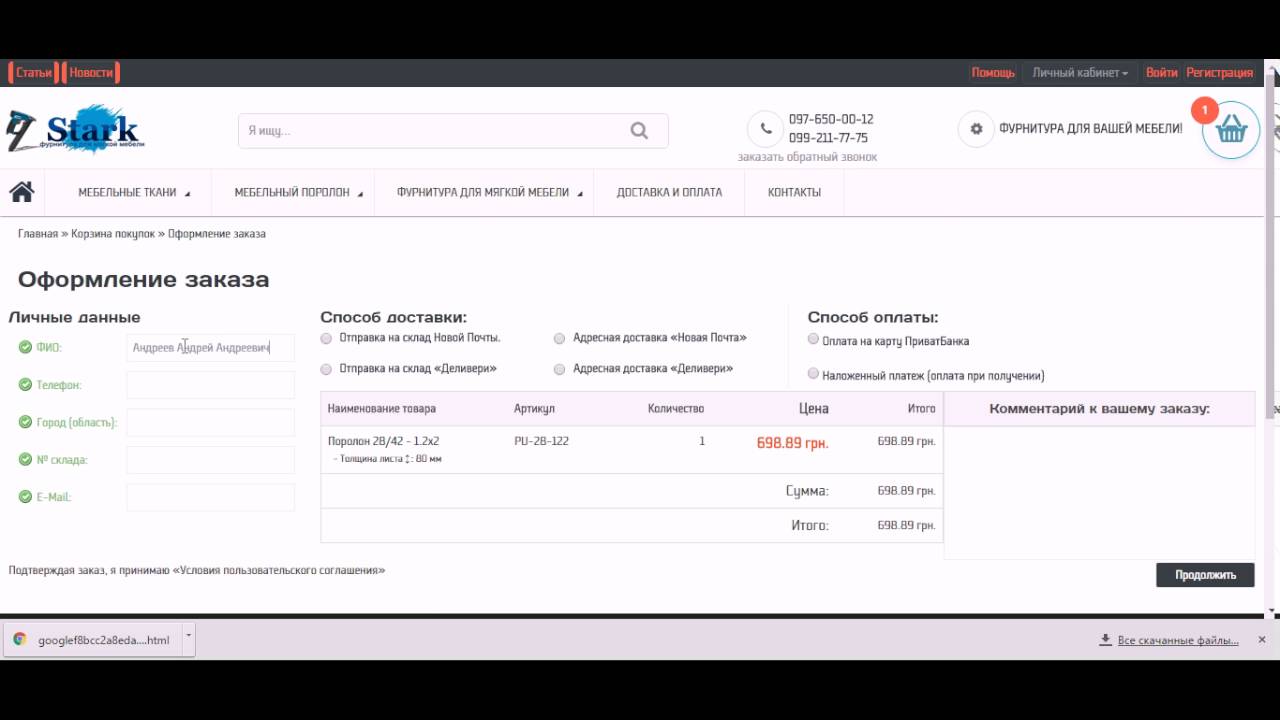Click the search magnifier icon
The image size is (1280, 720).
(x=639, y=131)
